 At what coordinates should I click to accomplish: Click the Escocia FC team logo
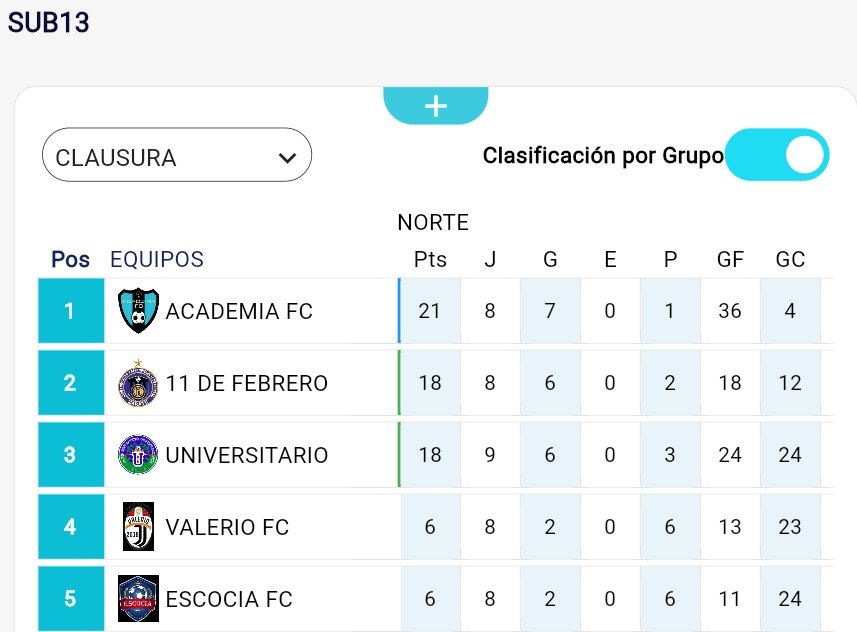(x=138, y=599)
